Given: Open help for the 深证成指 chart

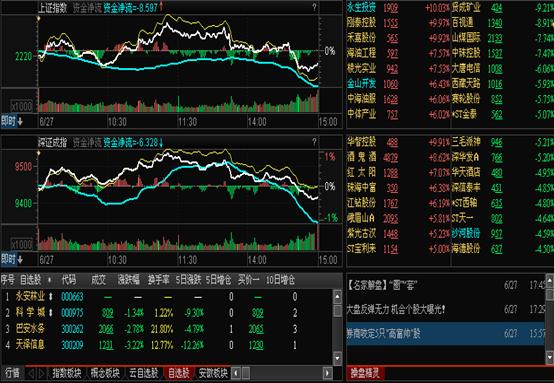Looking at the screenshot, I should pyautogui.click(x=314, y=142).
